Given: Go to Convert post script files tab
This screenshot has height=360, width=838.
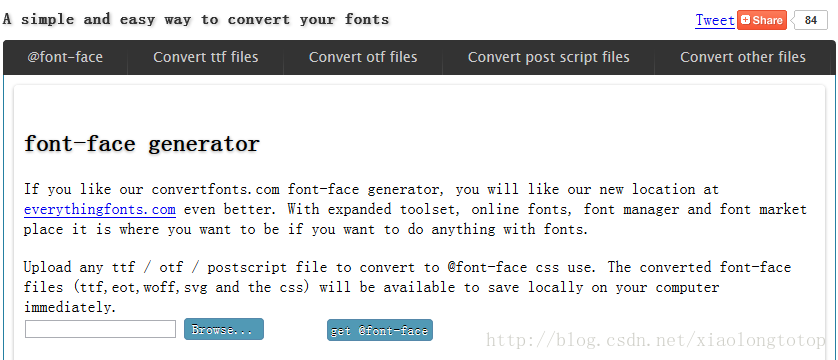Looking at the screenshot, I should click(x=548, y=57).
